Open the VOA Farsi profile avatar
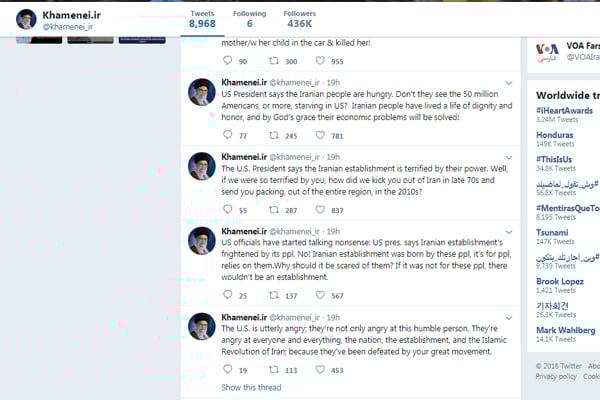The height and width of the screenshot is (400, 600). 547,52
